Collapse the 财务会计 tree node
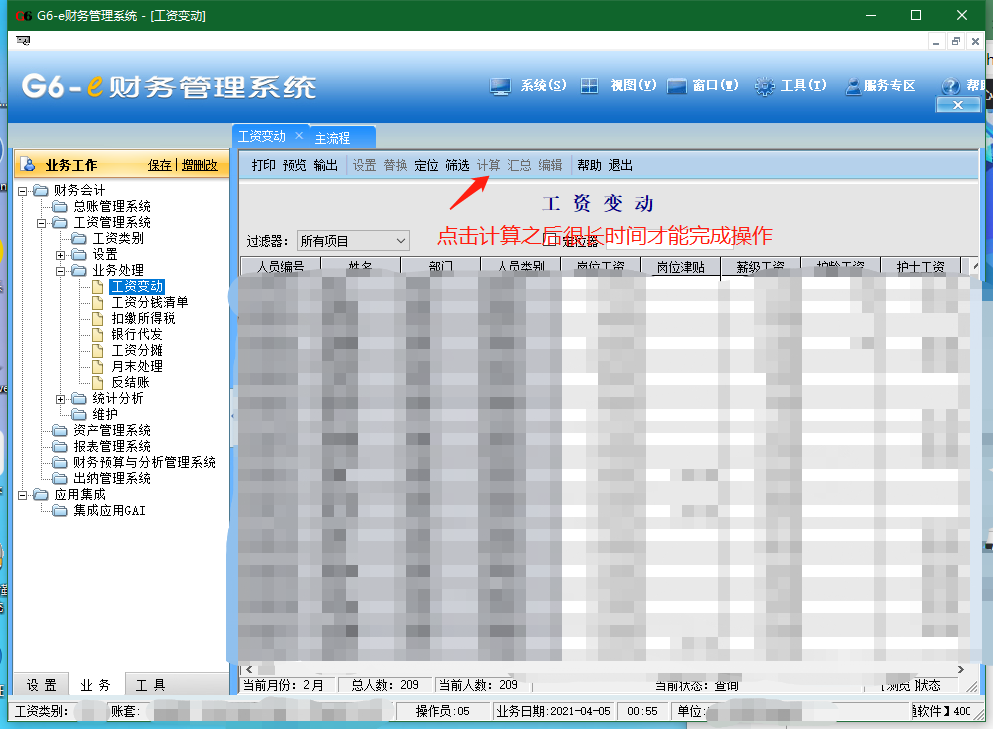This screenshot has height=729, width=993. click(x=23, y=191)
